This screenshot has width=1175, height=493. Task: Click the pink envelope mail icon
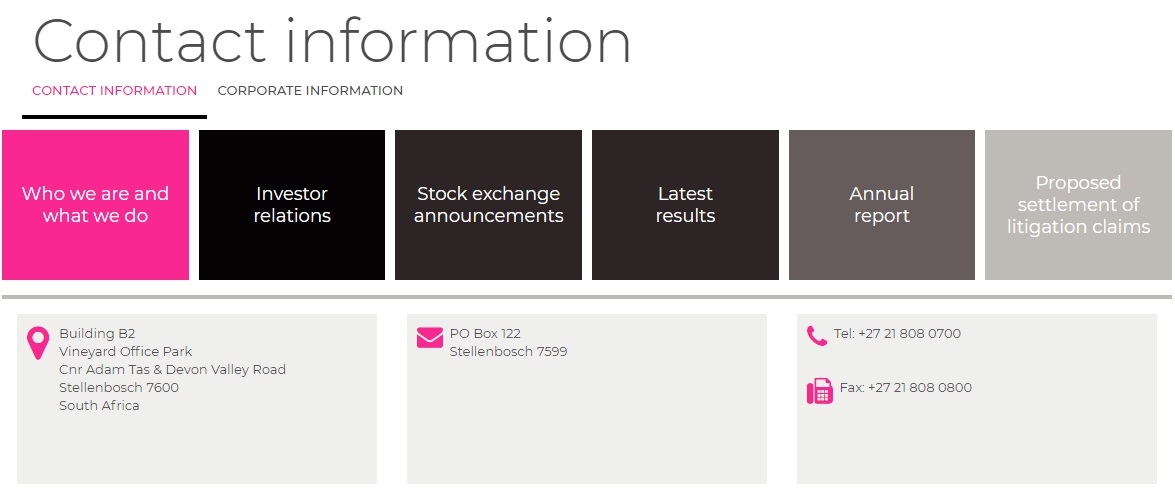429,338
